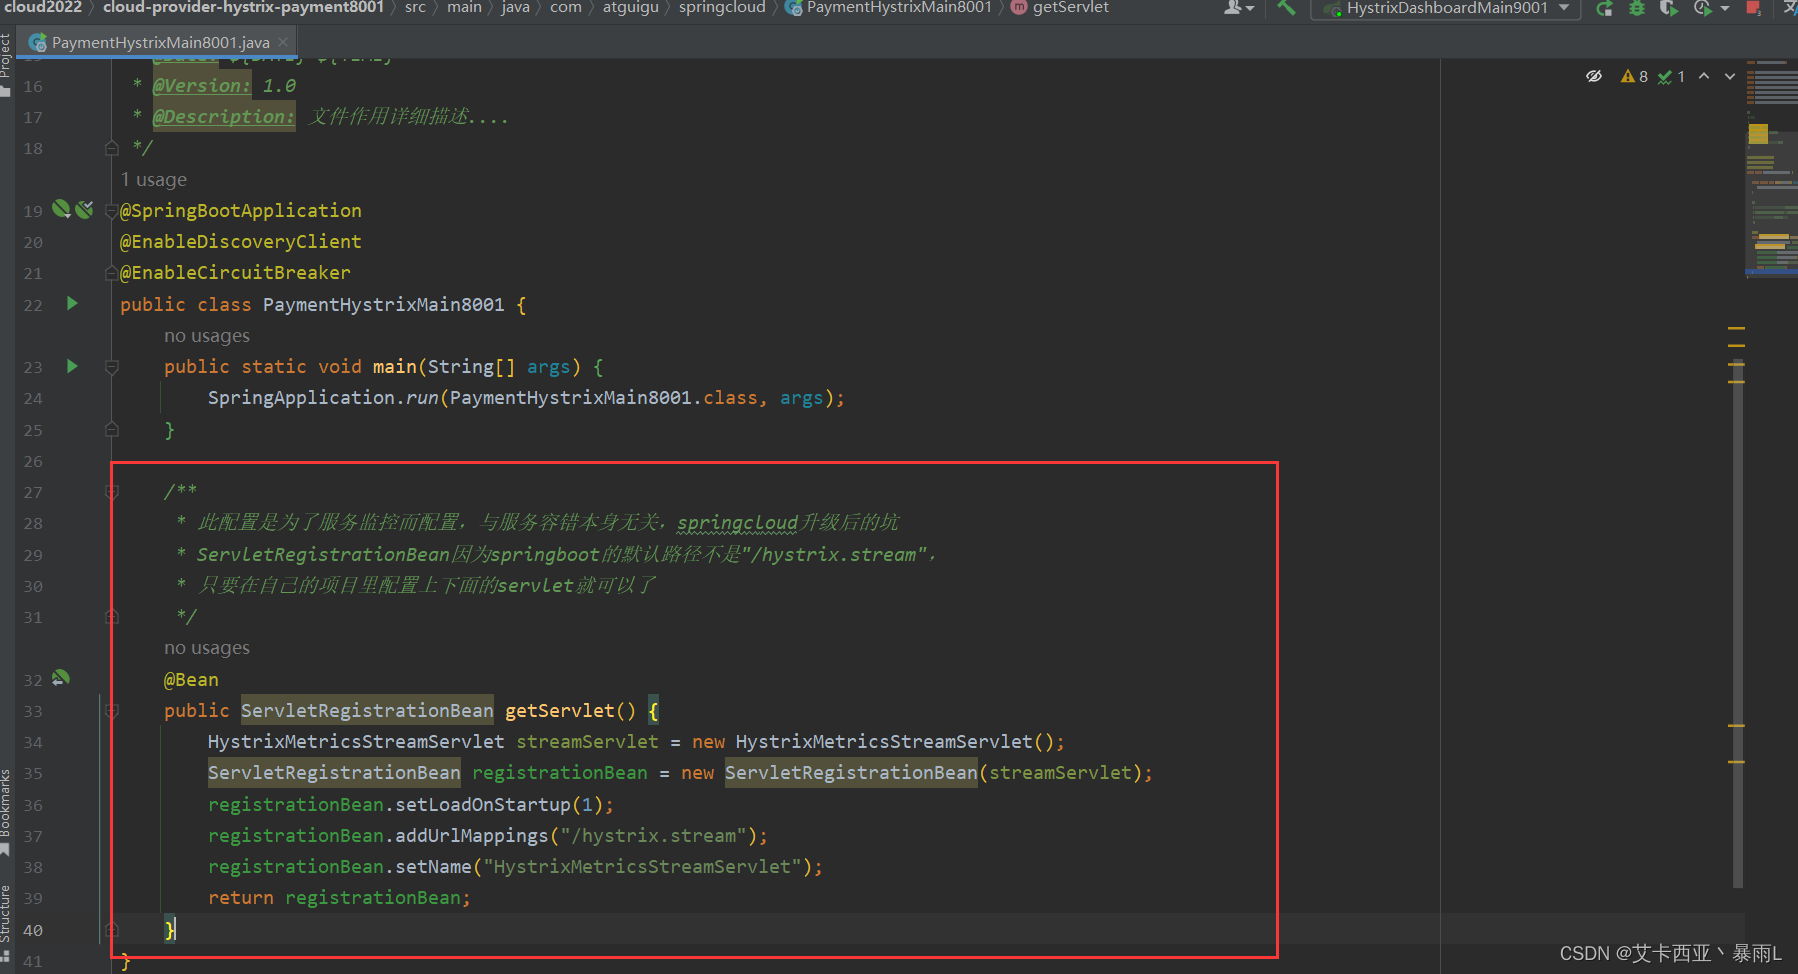Click the @SpringBootApplication annotation
The image size is (1798, 974).
pos(241,211)
